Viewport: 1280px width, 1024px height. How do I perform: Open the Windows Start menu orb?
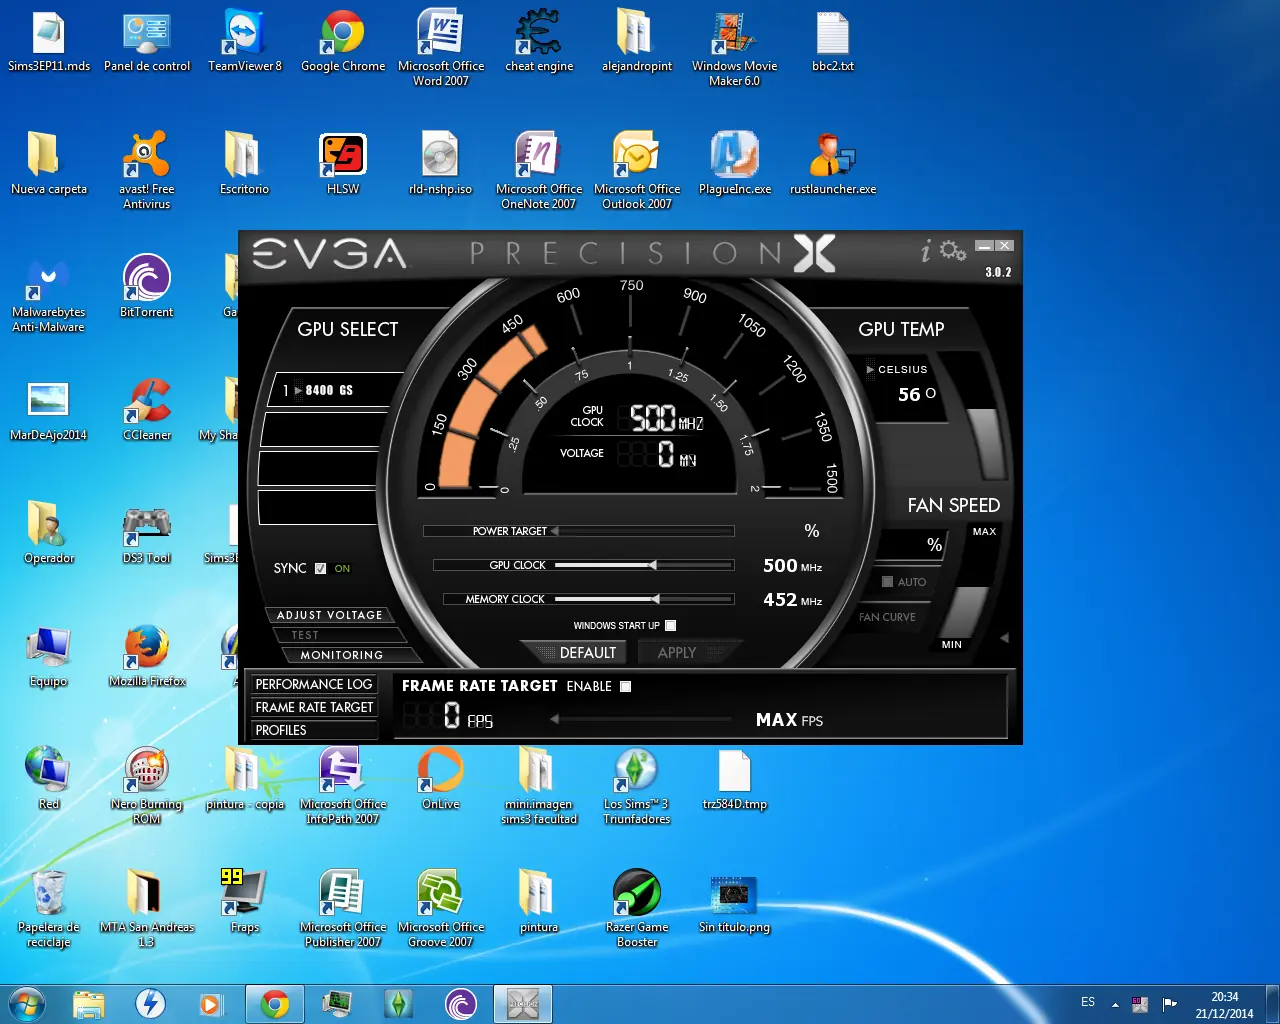(x=27, y=1003)
